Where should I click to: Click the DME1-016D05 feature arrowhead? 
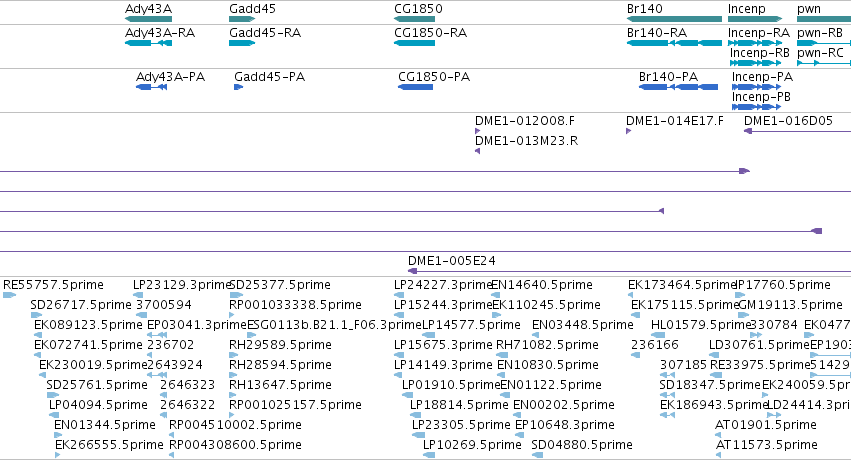tap(747, 131)
